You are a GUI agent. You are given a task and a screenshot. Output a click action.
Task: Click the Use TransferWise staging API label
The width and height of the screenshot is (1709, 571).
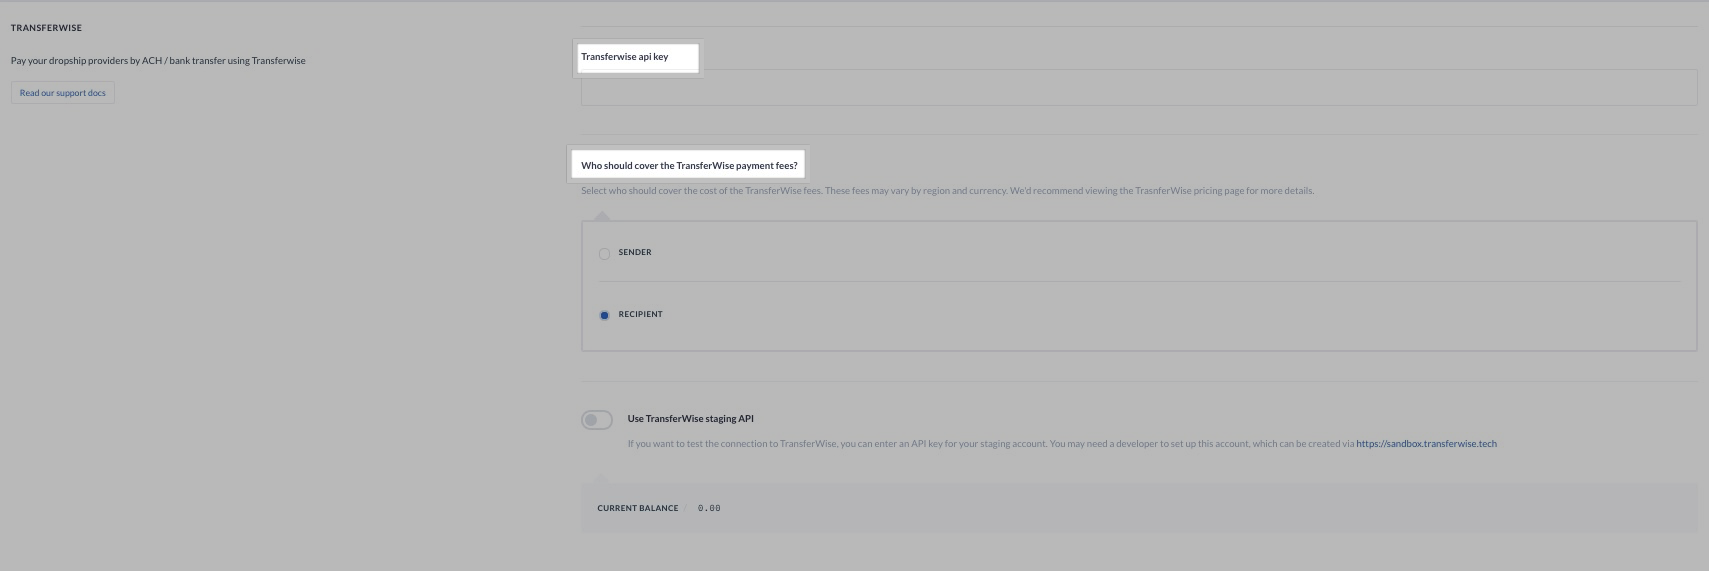[690, 419]
